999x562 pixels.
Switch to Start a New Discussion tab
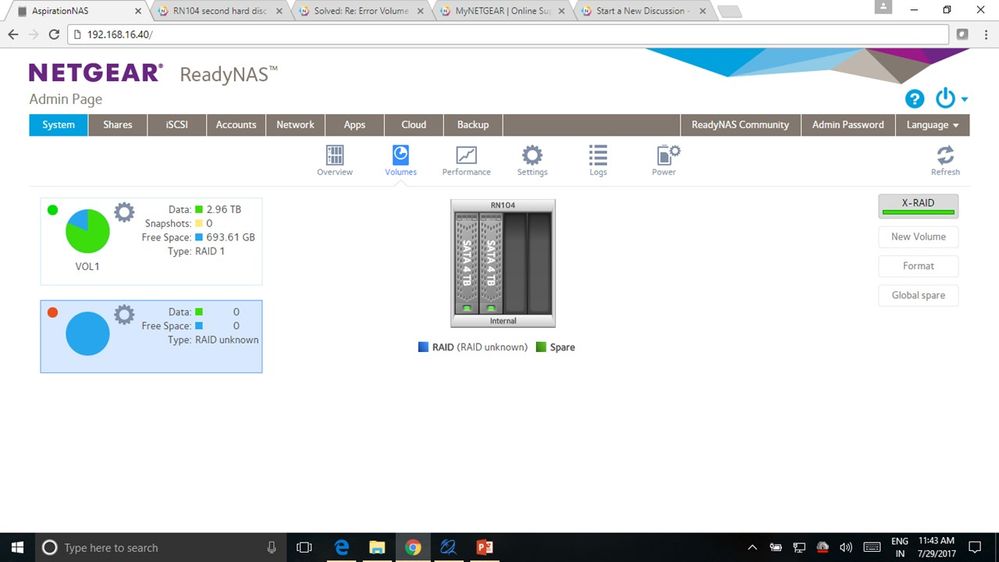(x=643, y=11)
